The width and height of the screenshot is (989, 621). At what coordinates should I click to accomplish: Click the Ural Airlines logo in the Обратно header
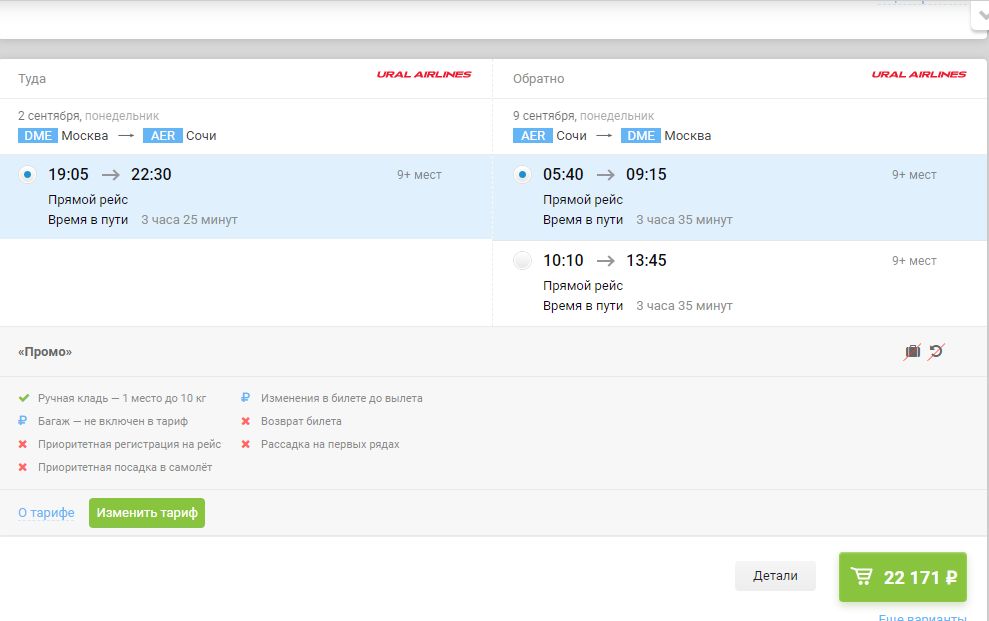click(919, 75)
